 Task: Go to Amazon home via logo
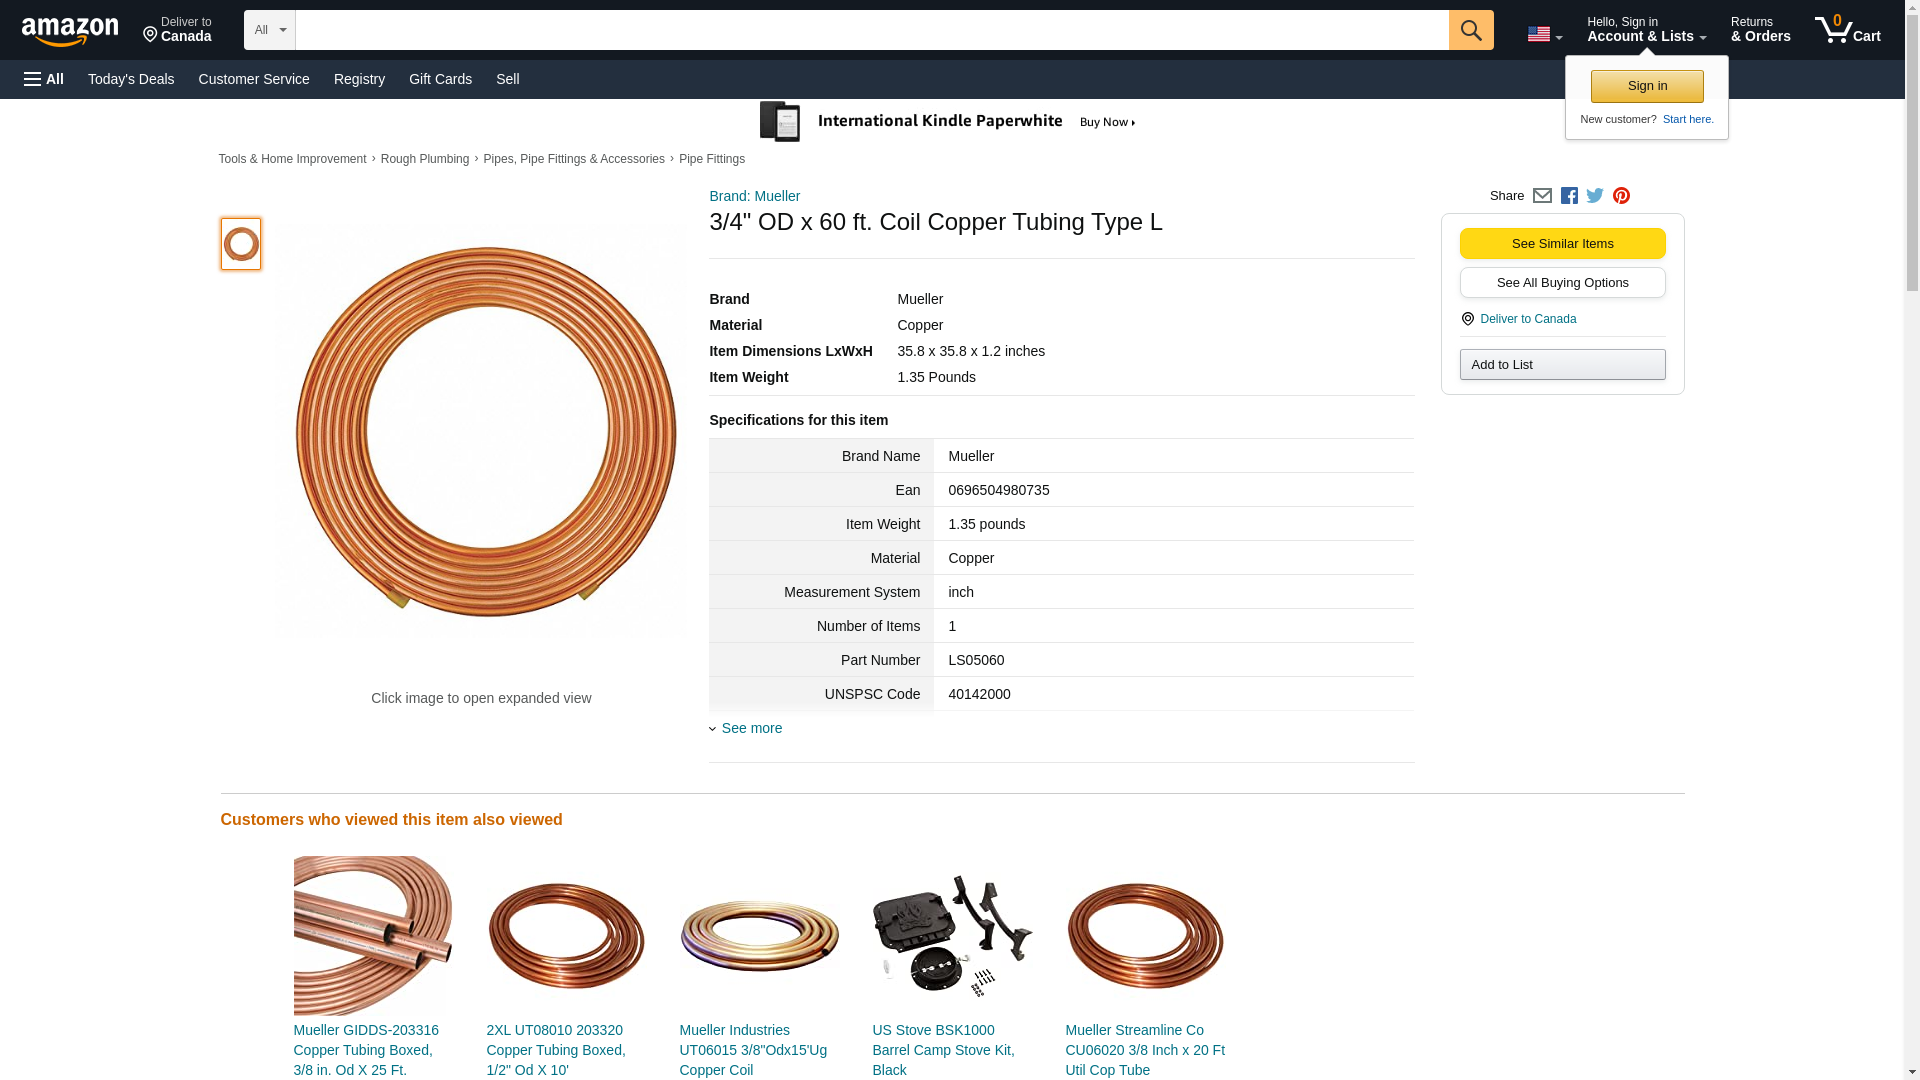[x=70, y=31]
